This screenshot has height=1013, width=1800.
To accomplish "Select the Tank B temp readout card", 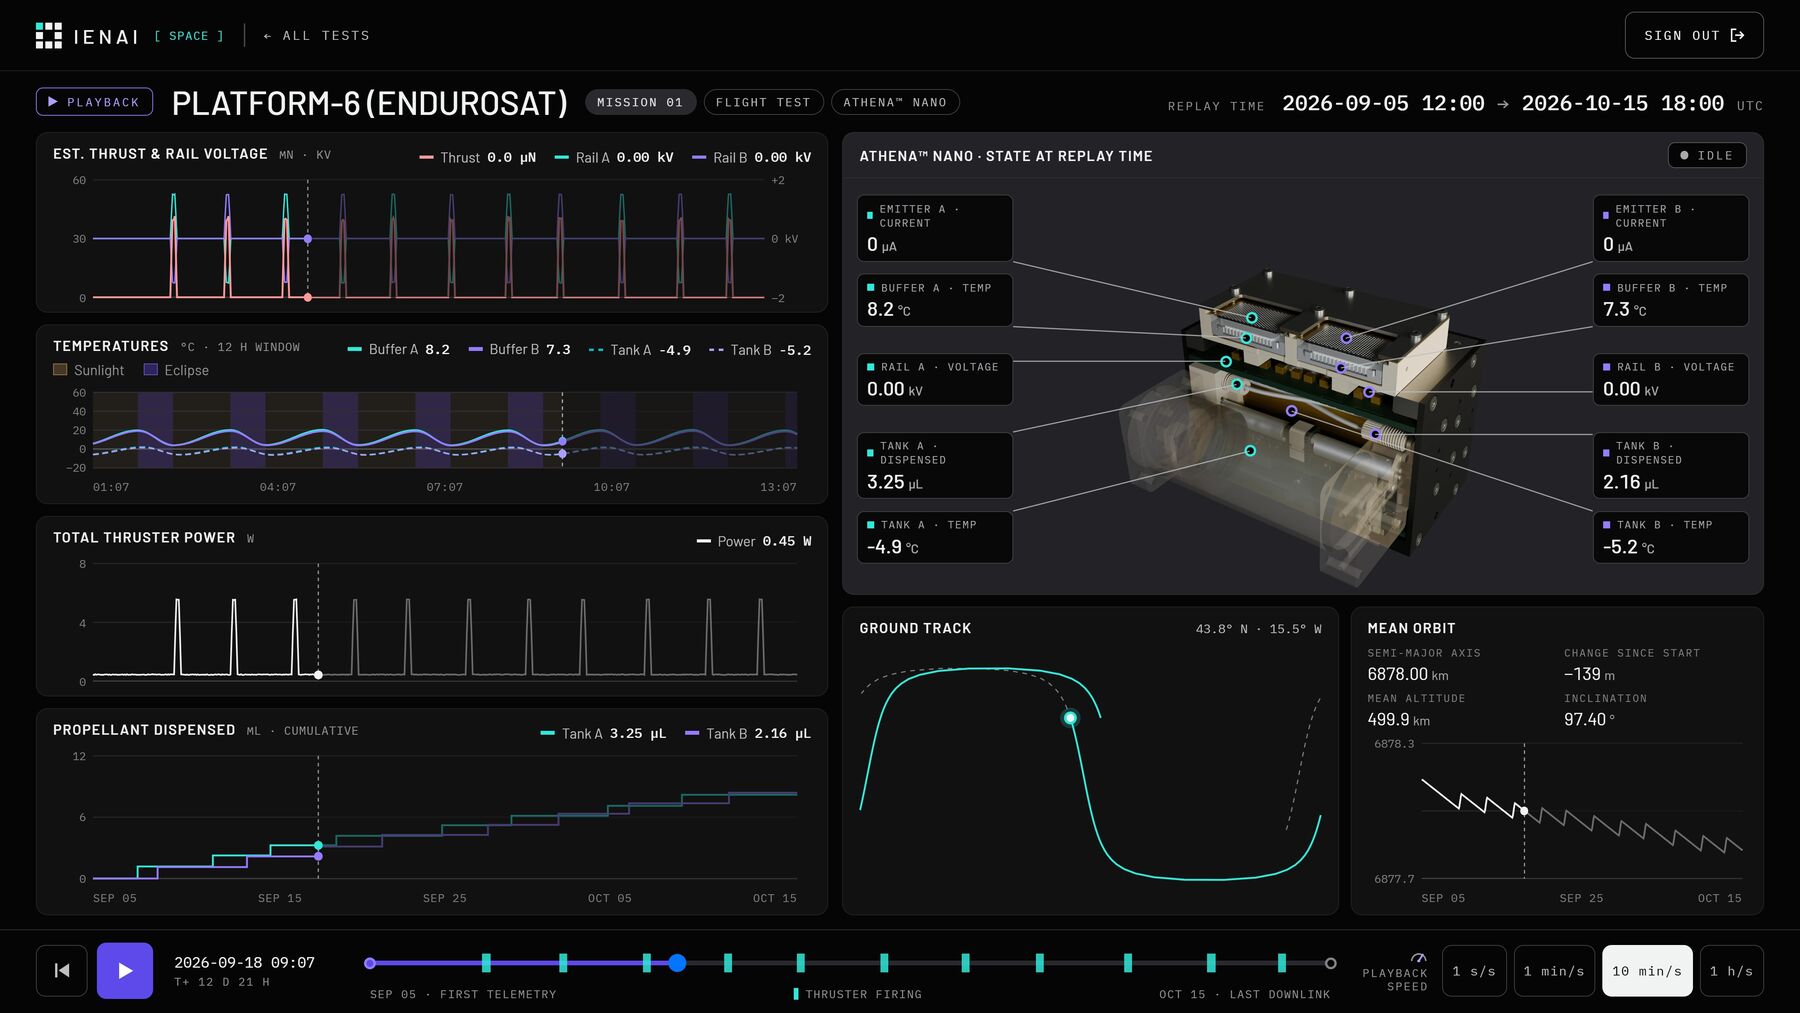I will tap(1670, 537).
